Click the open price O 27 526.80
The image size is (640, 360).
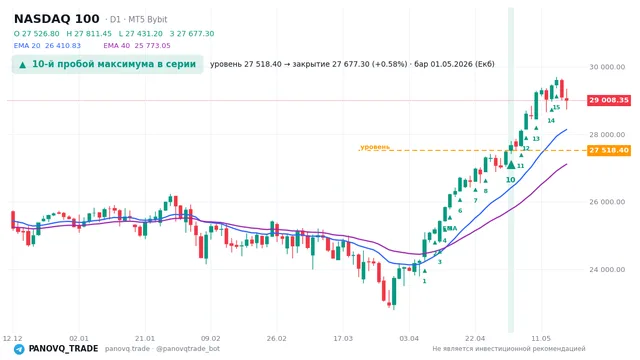[x=36, y=33]
